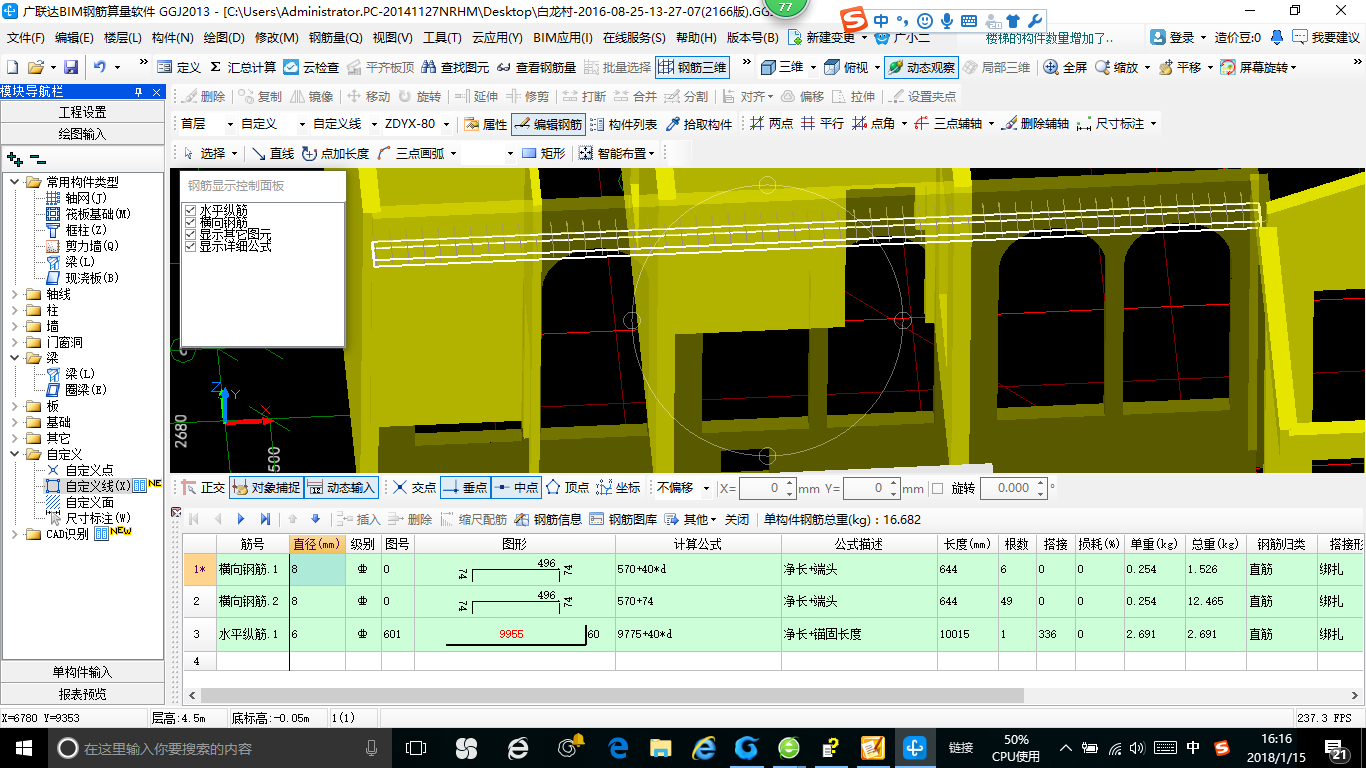Open the 帮助(H) menu
This screenshot has width=1366, height=768.
coord(697,38)
